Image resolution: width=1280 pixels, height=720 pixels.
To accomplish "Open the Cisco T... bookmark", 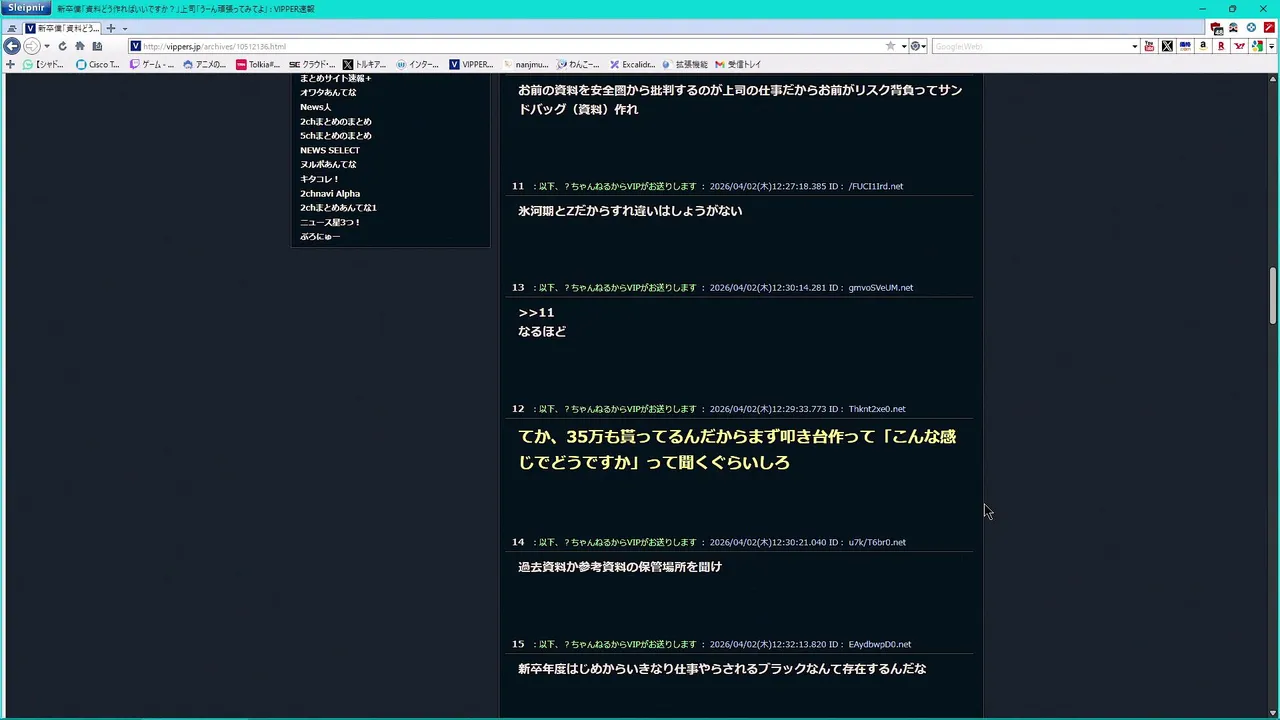I will point(97,64).
